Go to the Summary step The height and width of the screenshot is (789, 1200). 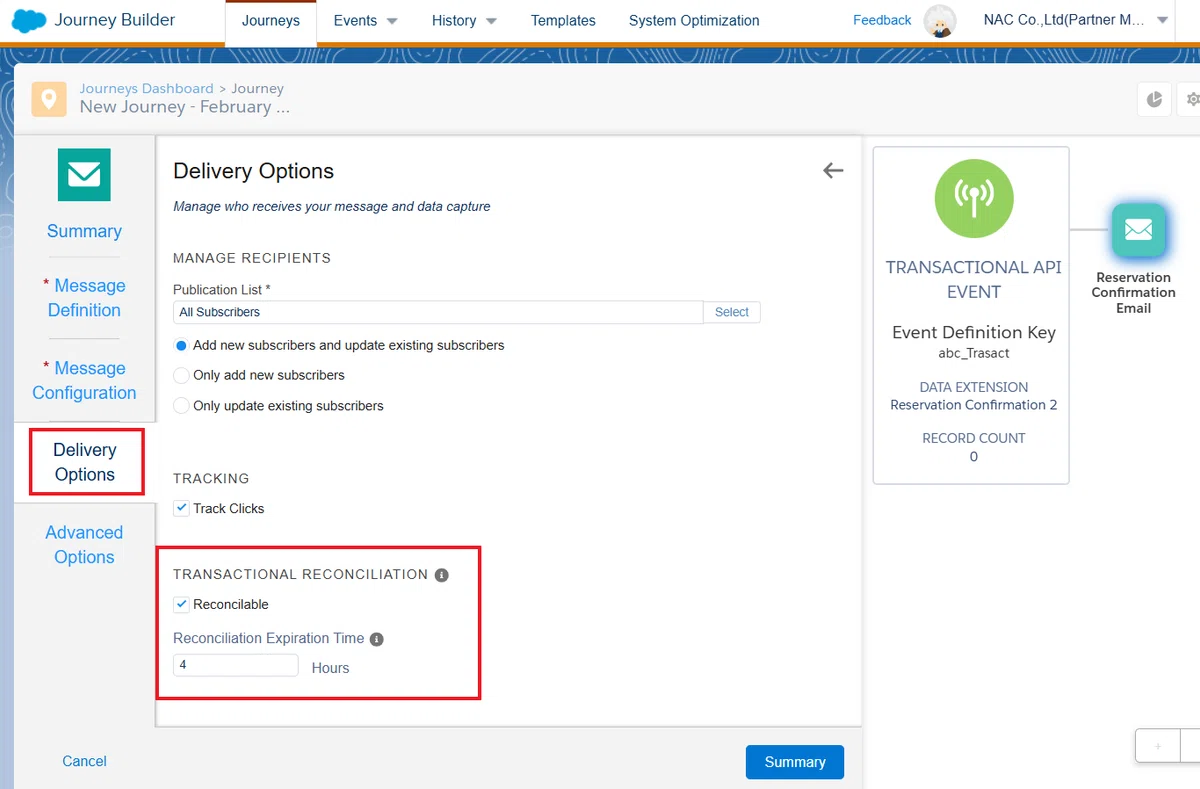(84, 231)
